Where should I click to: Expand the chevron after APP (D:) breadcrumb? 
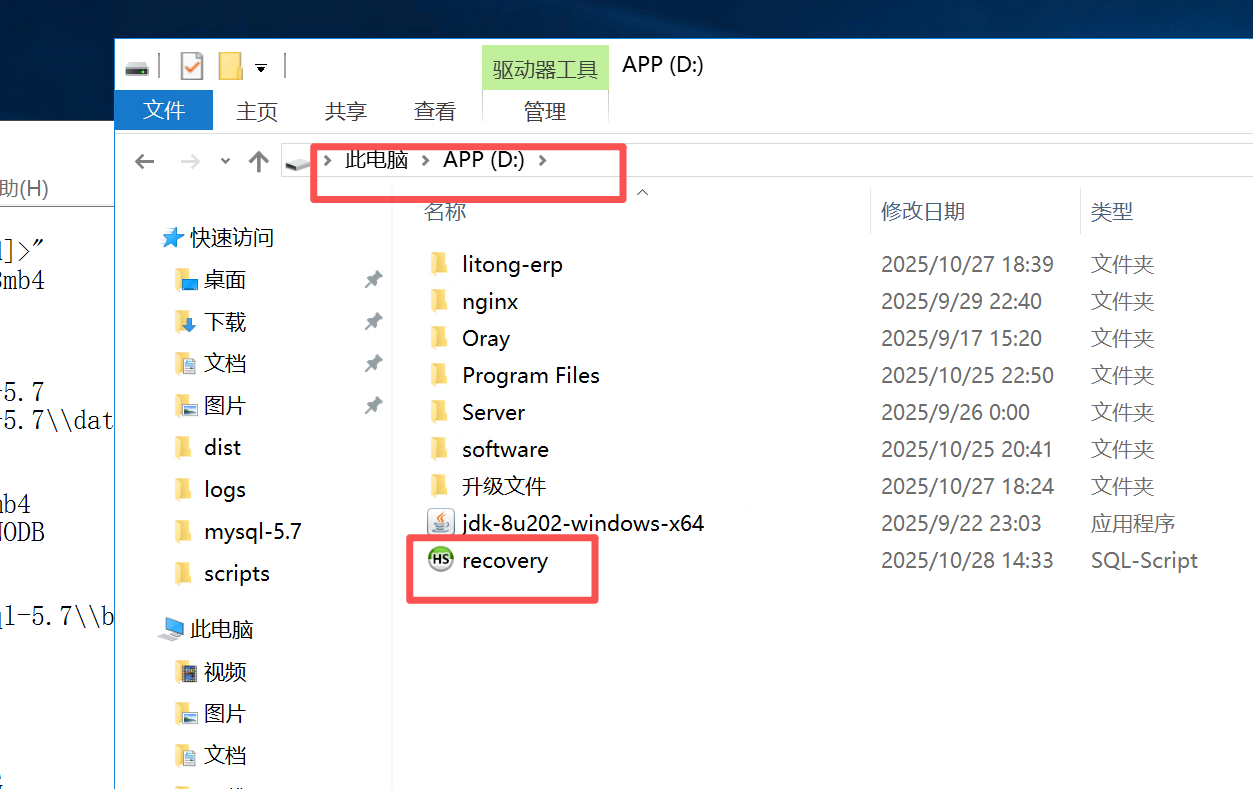542,160
